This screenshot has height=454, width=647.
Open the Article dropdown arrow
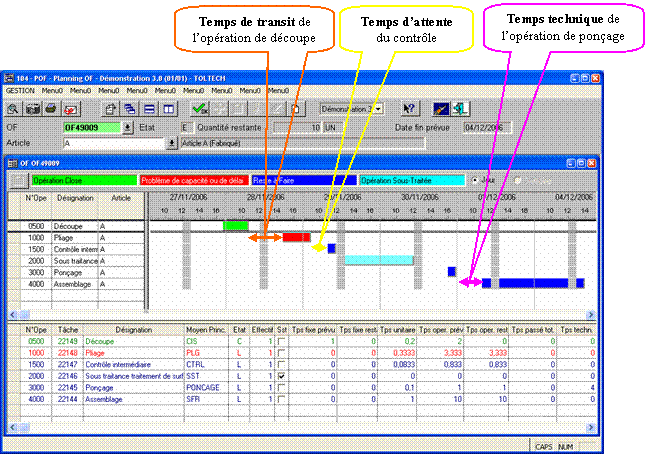171,143
